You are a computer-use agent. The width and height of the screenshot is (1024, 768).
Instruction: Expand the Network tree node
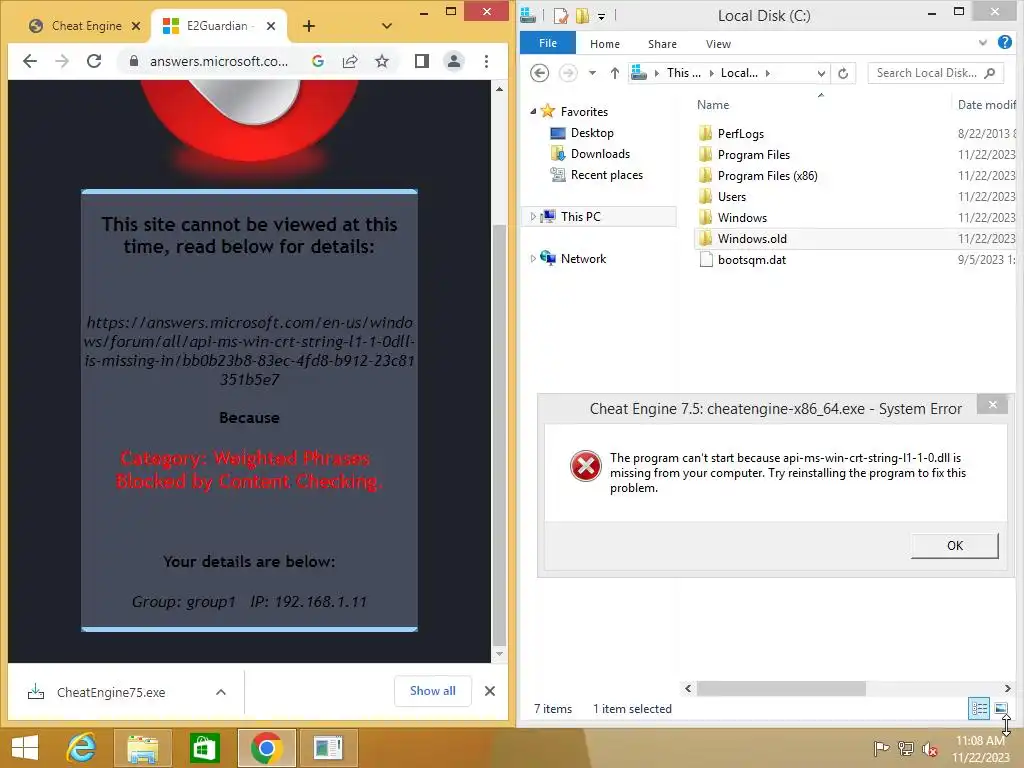coord(533,259)
